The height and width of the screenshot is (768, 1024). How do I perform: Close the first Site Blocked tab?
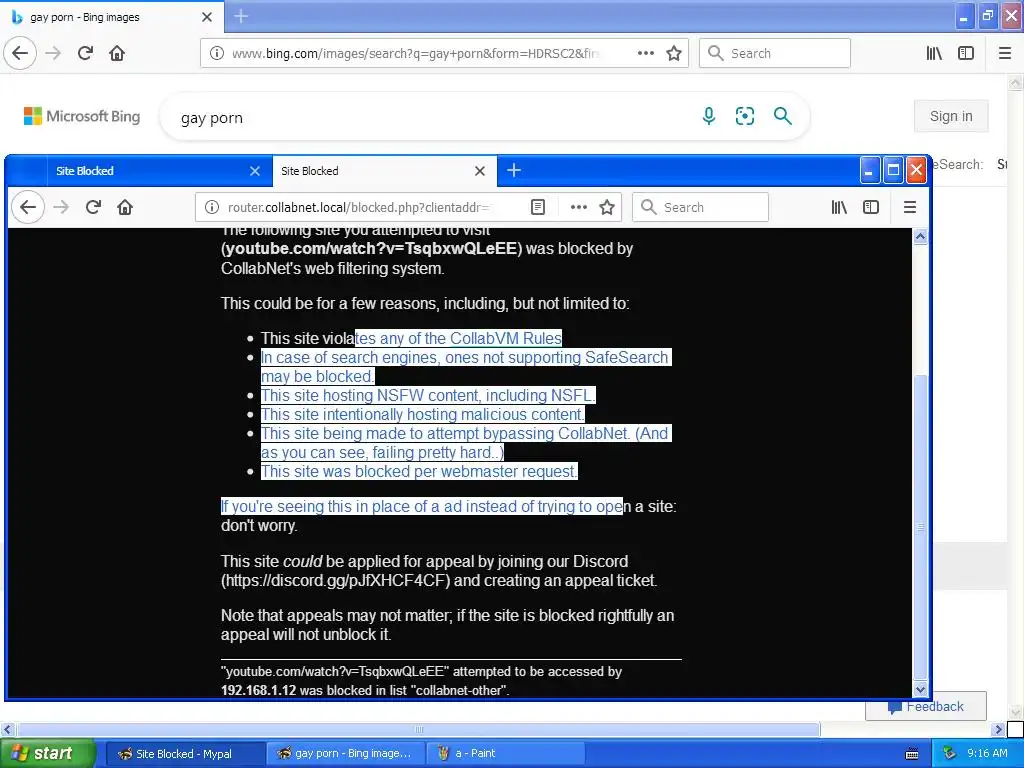pos(255,171)
